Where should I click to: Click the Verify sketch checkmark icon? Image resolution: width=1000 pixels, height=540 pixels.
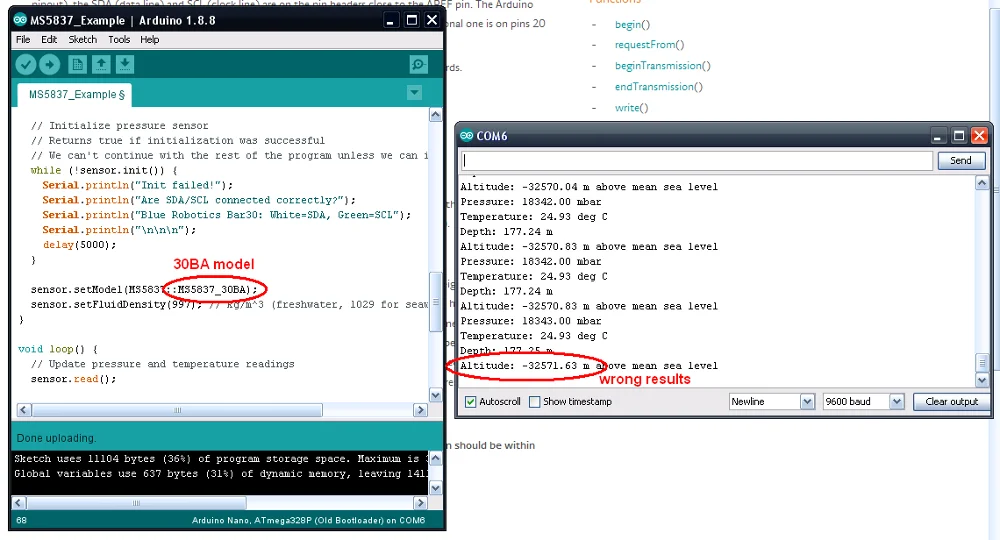[26, 64]
